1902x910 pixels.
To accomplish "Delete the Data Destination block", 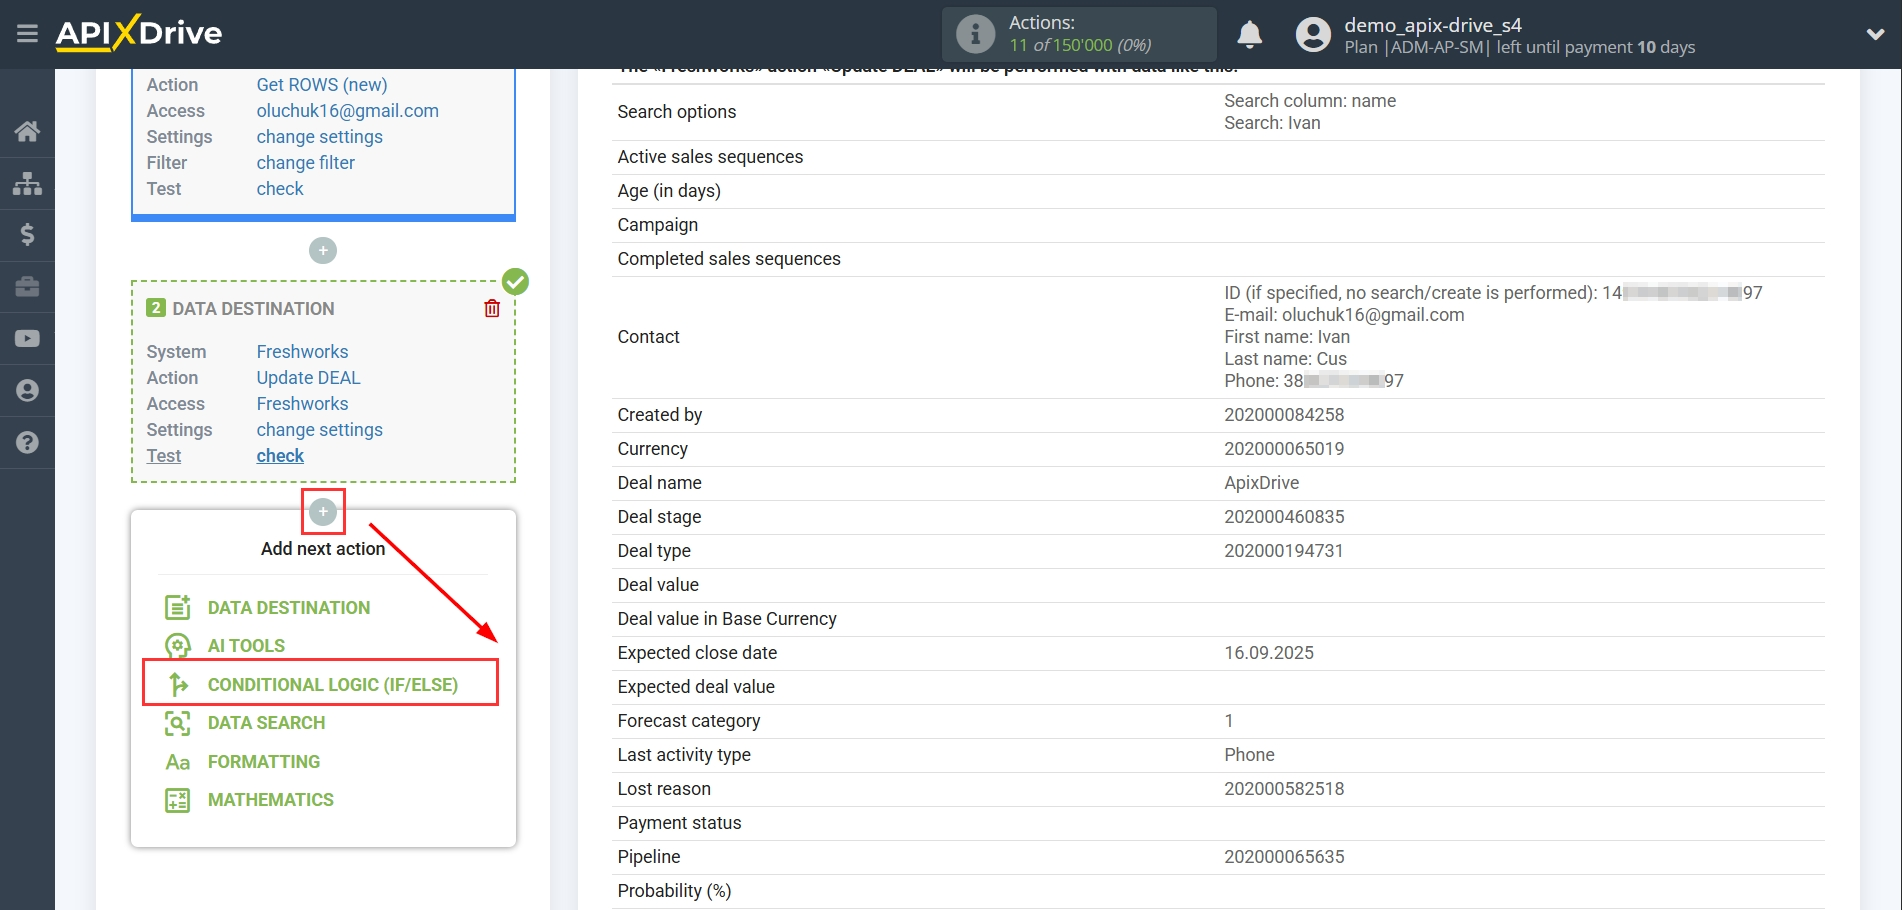I will coord(492,309).
